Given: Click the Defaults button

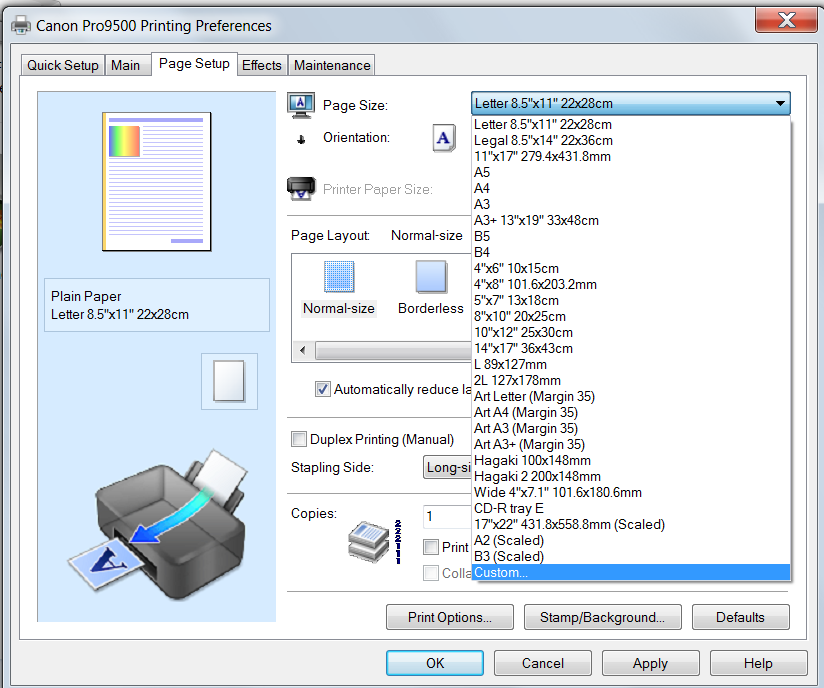Looking at the screenshot, I should tap(740, 617).
